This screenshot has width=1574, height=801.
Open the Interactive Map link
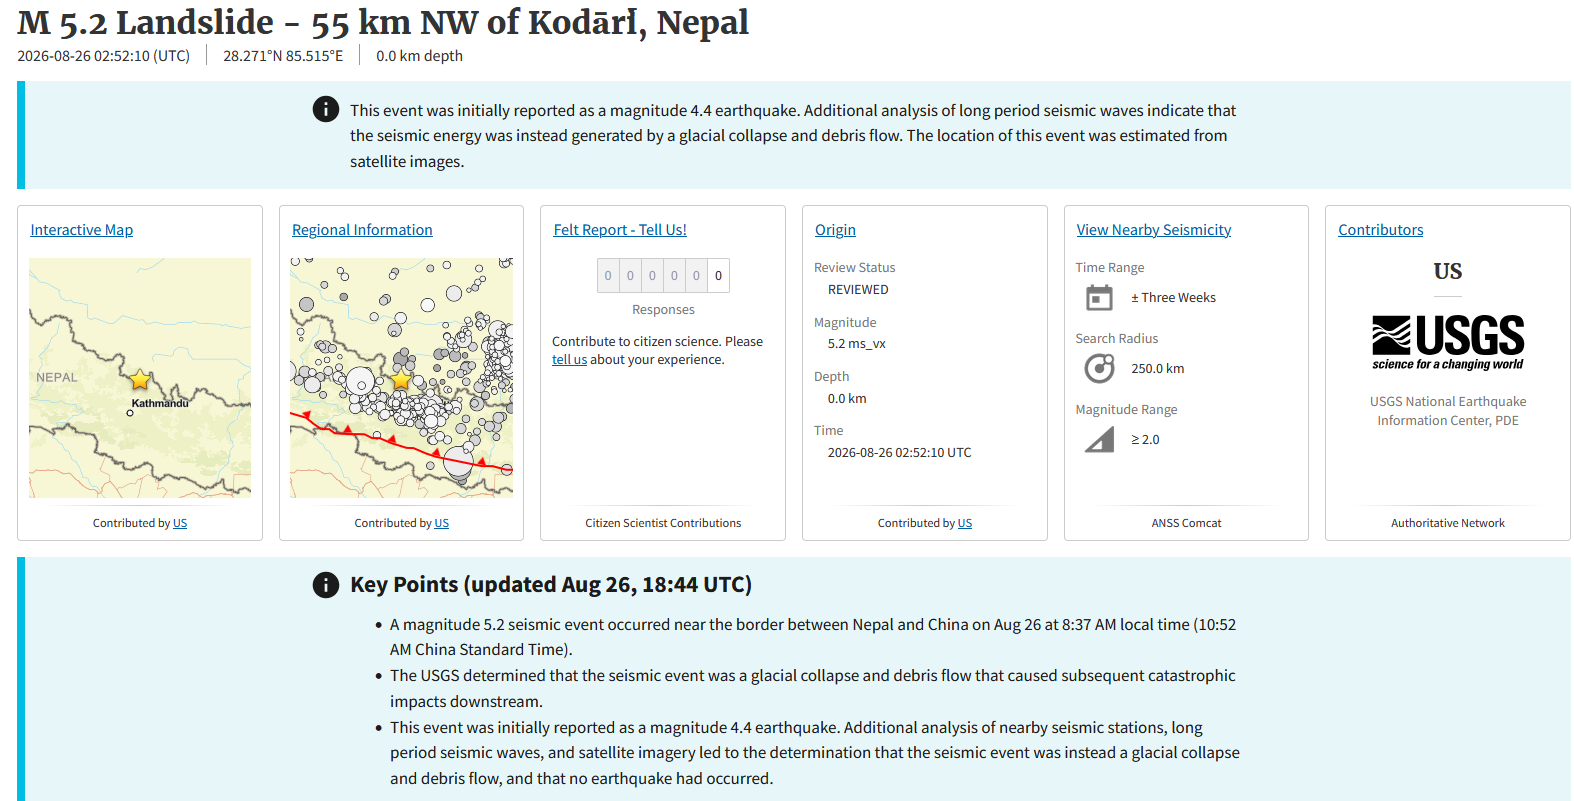(82, 230)
